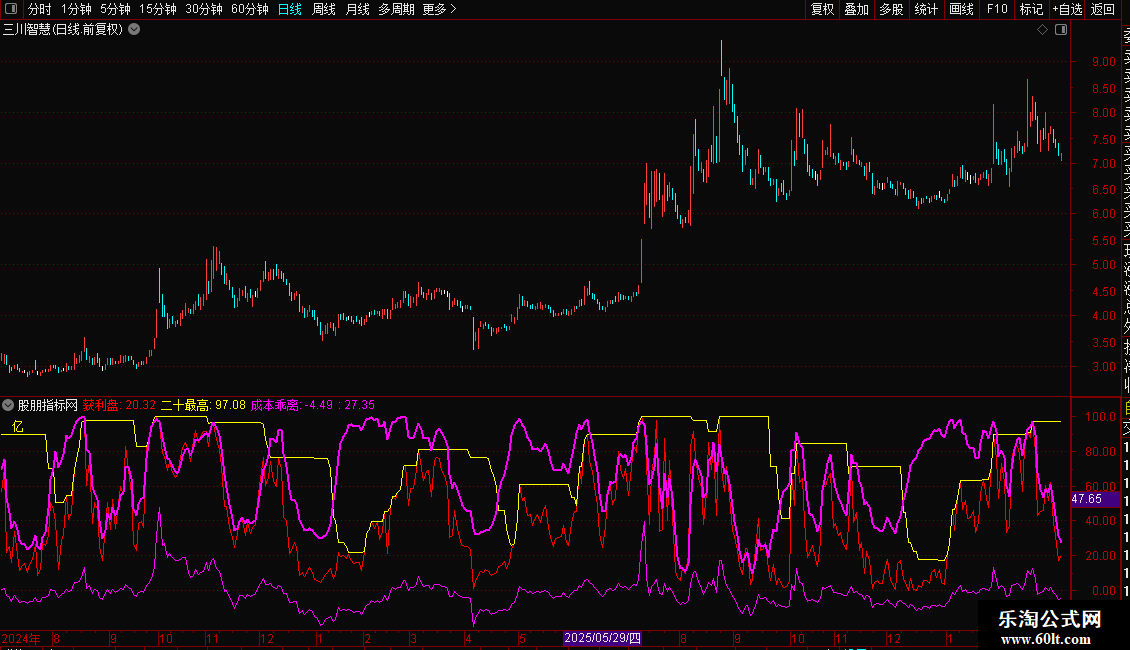Click the 9.00 price axis label
This screenshot has width=1130, height=650.
[x=1103, y=62]
